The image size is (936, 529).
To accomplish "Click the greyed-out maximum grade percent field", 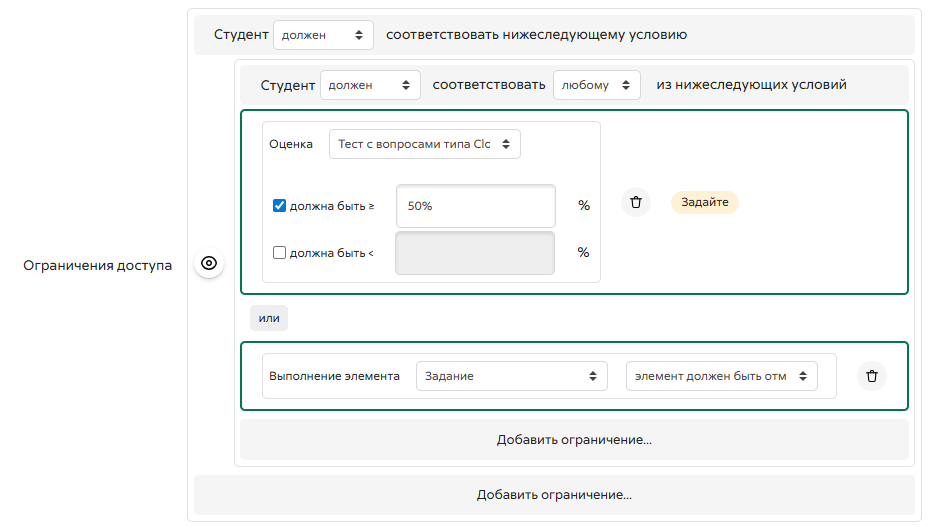I will pos(475,253).
